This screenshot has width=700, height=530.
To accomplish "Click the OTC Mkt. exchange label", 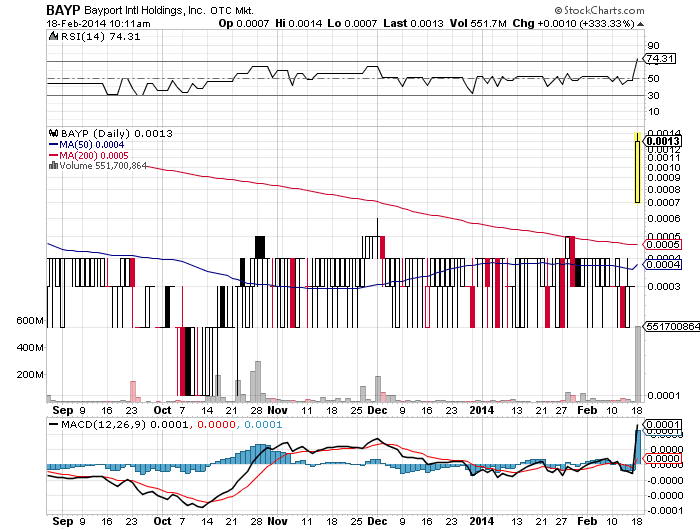I will (232, 10).
